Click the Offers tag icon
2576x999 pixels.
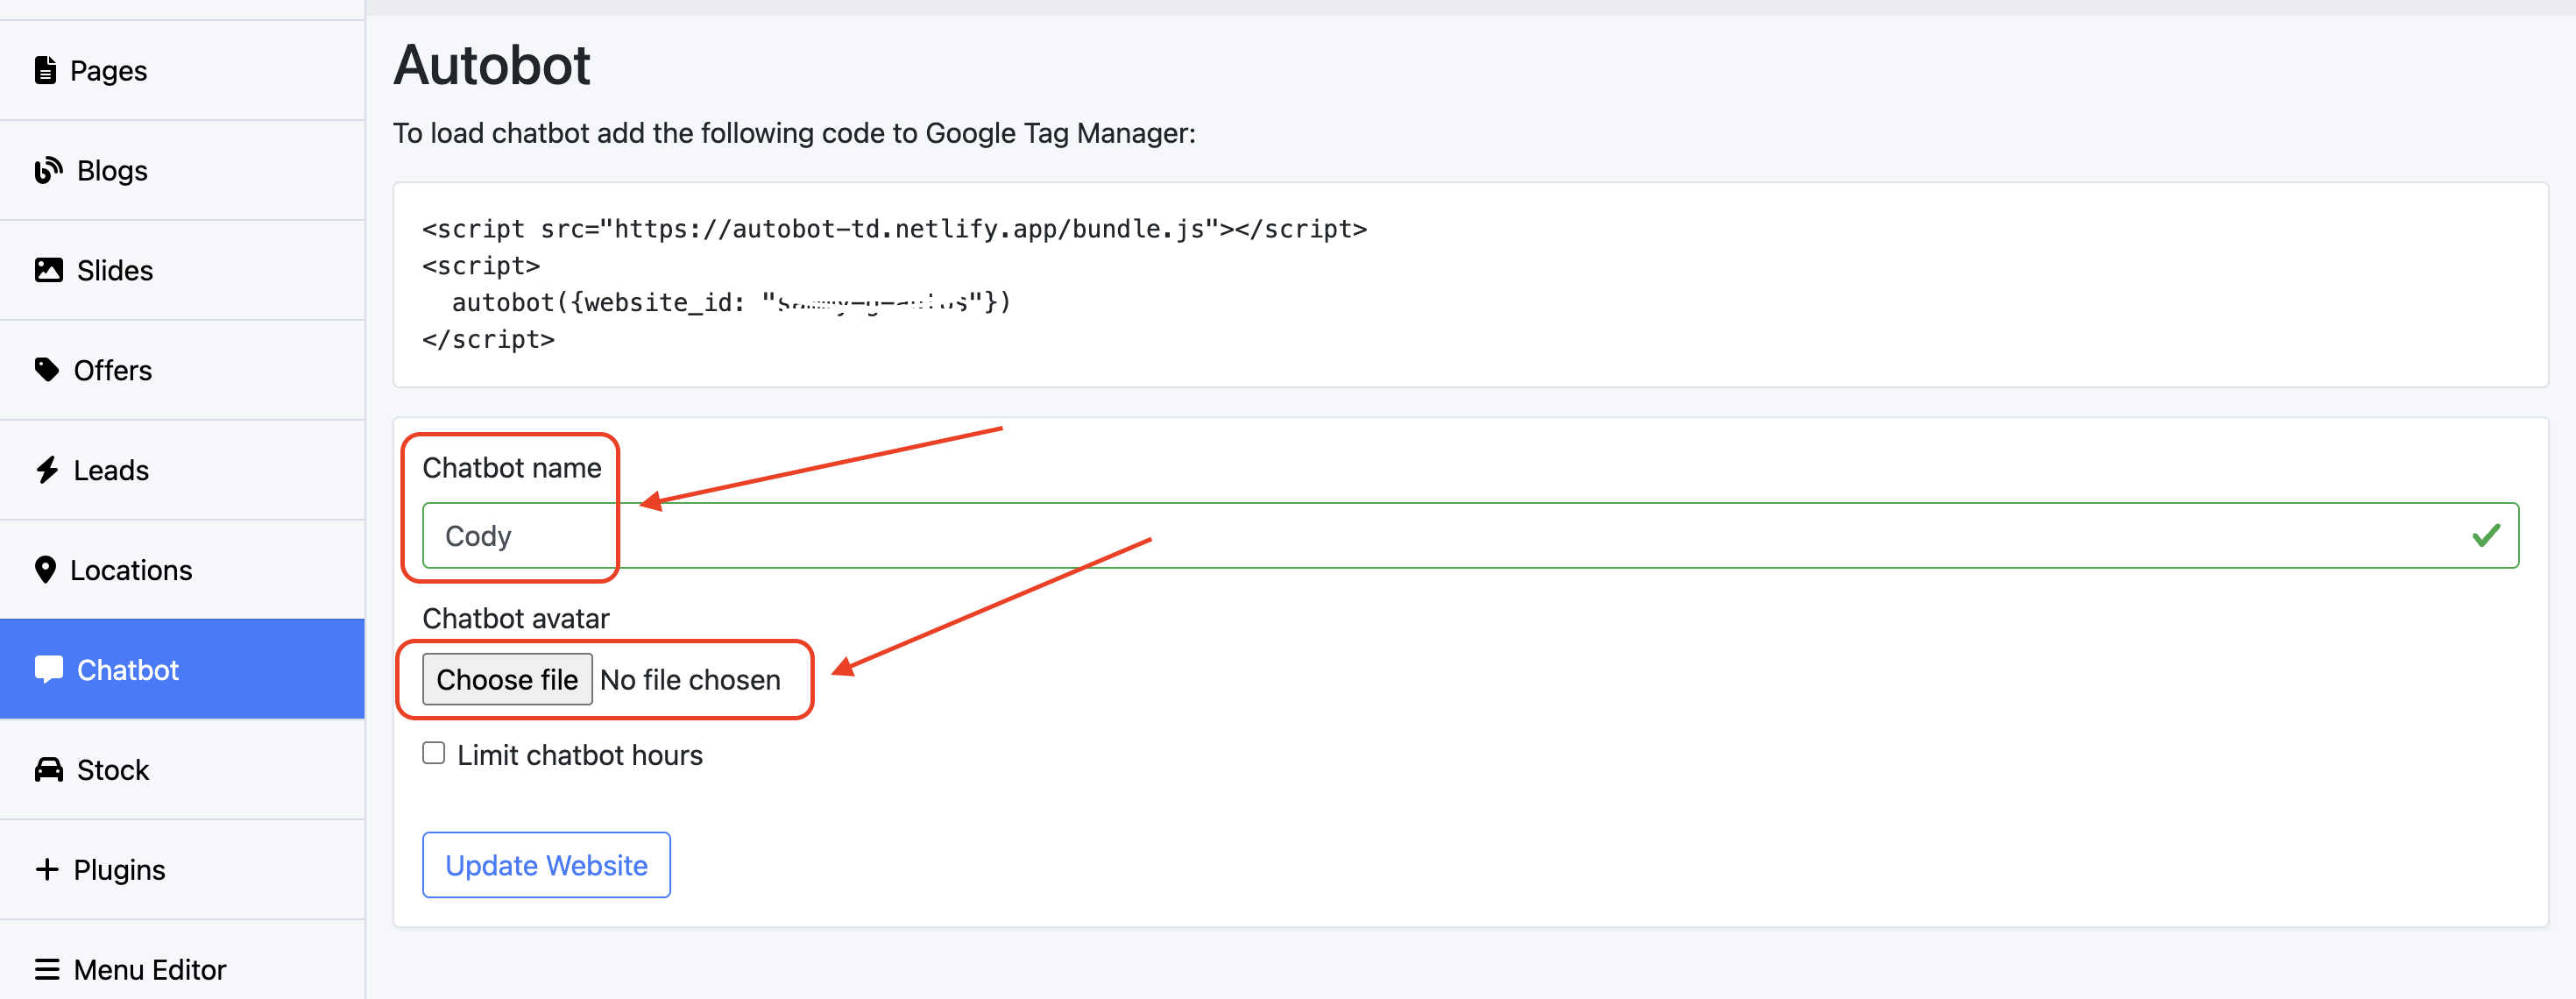click(x=46, y=370)
